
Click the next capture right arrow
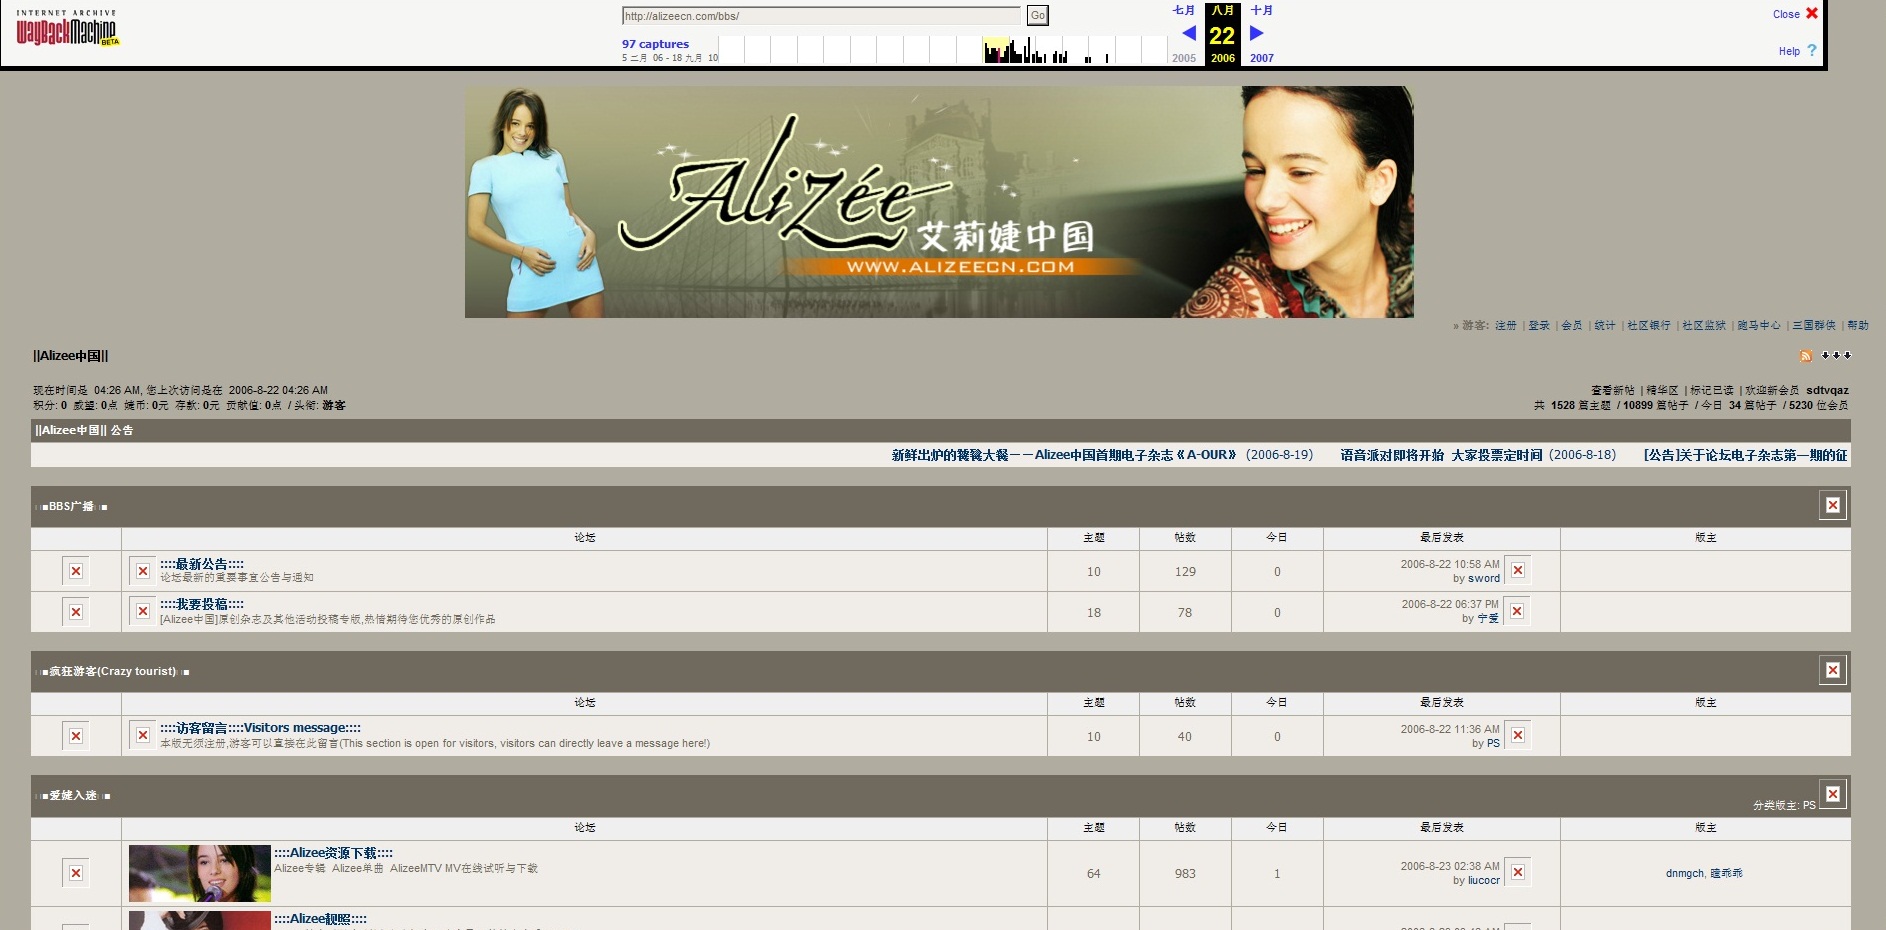click(x=1257, y=33)
